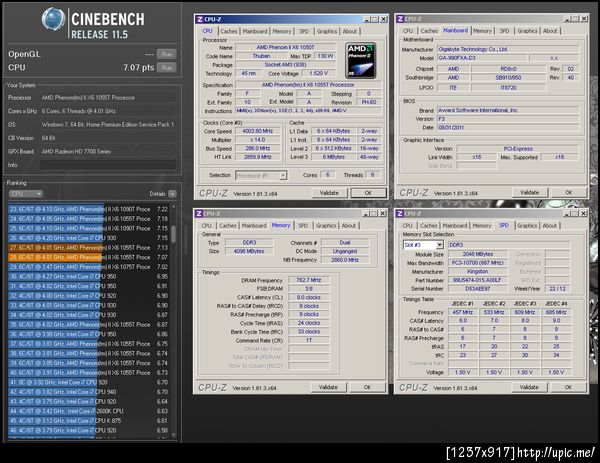600x463 pixels.
Task: Open Graphics tab in the SPD window
Action: pyautogui.click(x=527, y=226)
